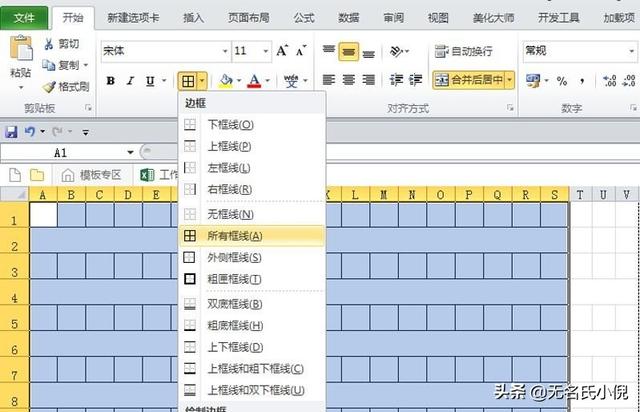640x412 pixels.
Task: Switch to the Insert (插入) tab
Action: 194,17
